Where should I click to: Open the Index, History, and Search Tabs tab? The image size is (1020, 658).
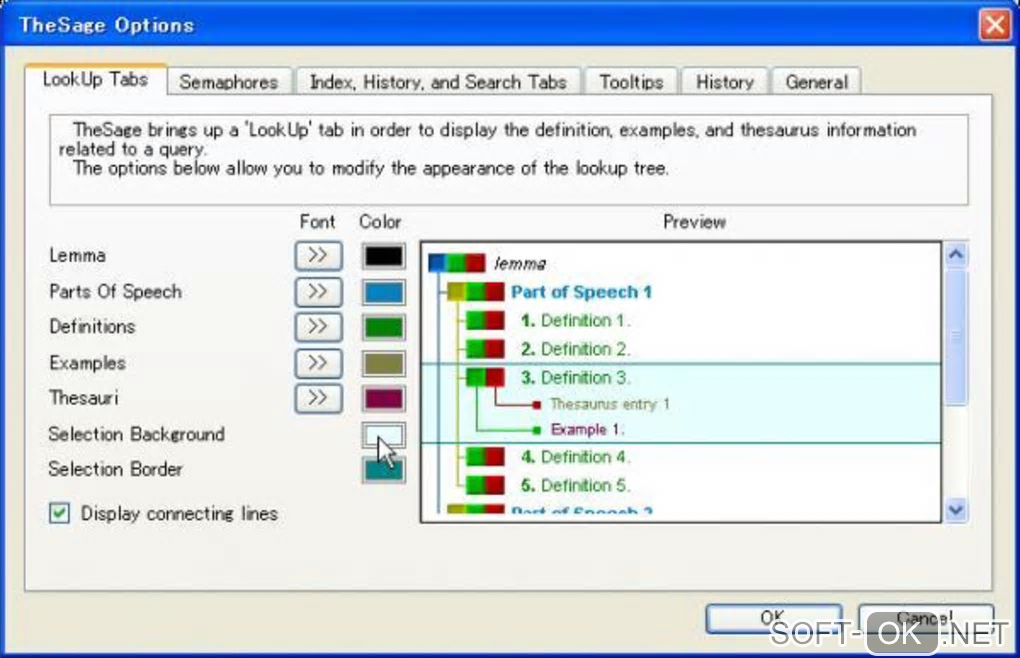438,82
